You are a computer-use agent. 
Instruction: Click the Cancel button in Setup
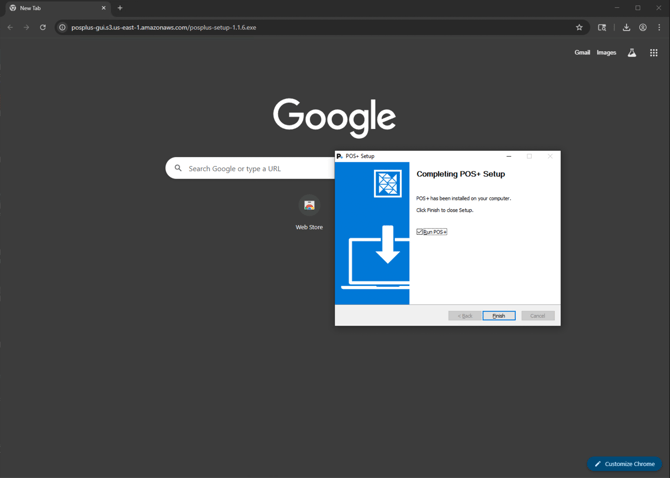(x=538, y=316)
